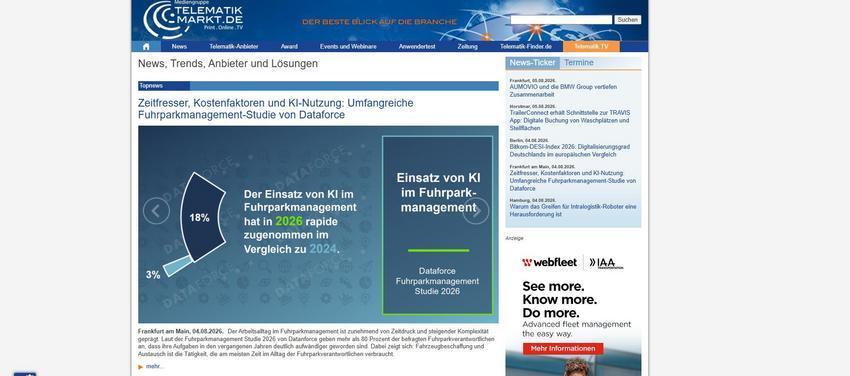Open ticker item Zeitfresser Dataforce study
Viewport: 850px width, 376px height.
tap(572, 181)
